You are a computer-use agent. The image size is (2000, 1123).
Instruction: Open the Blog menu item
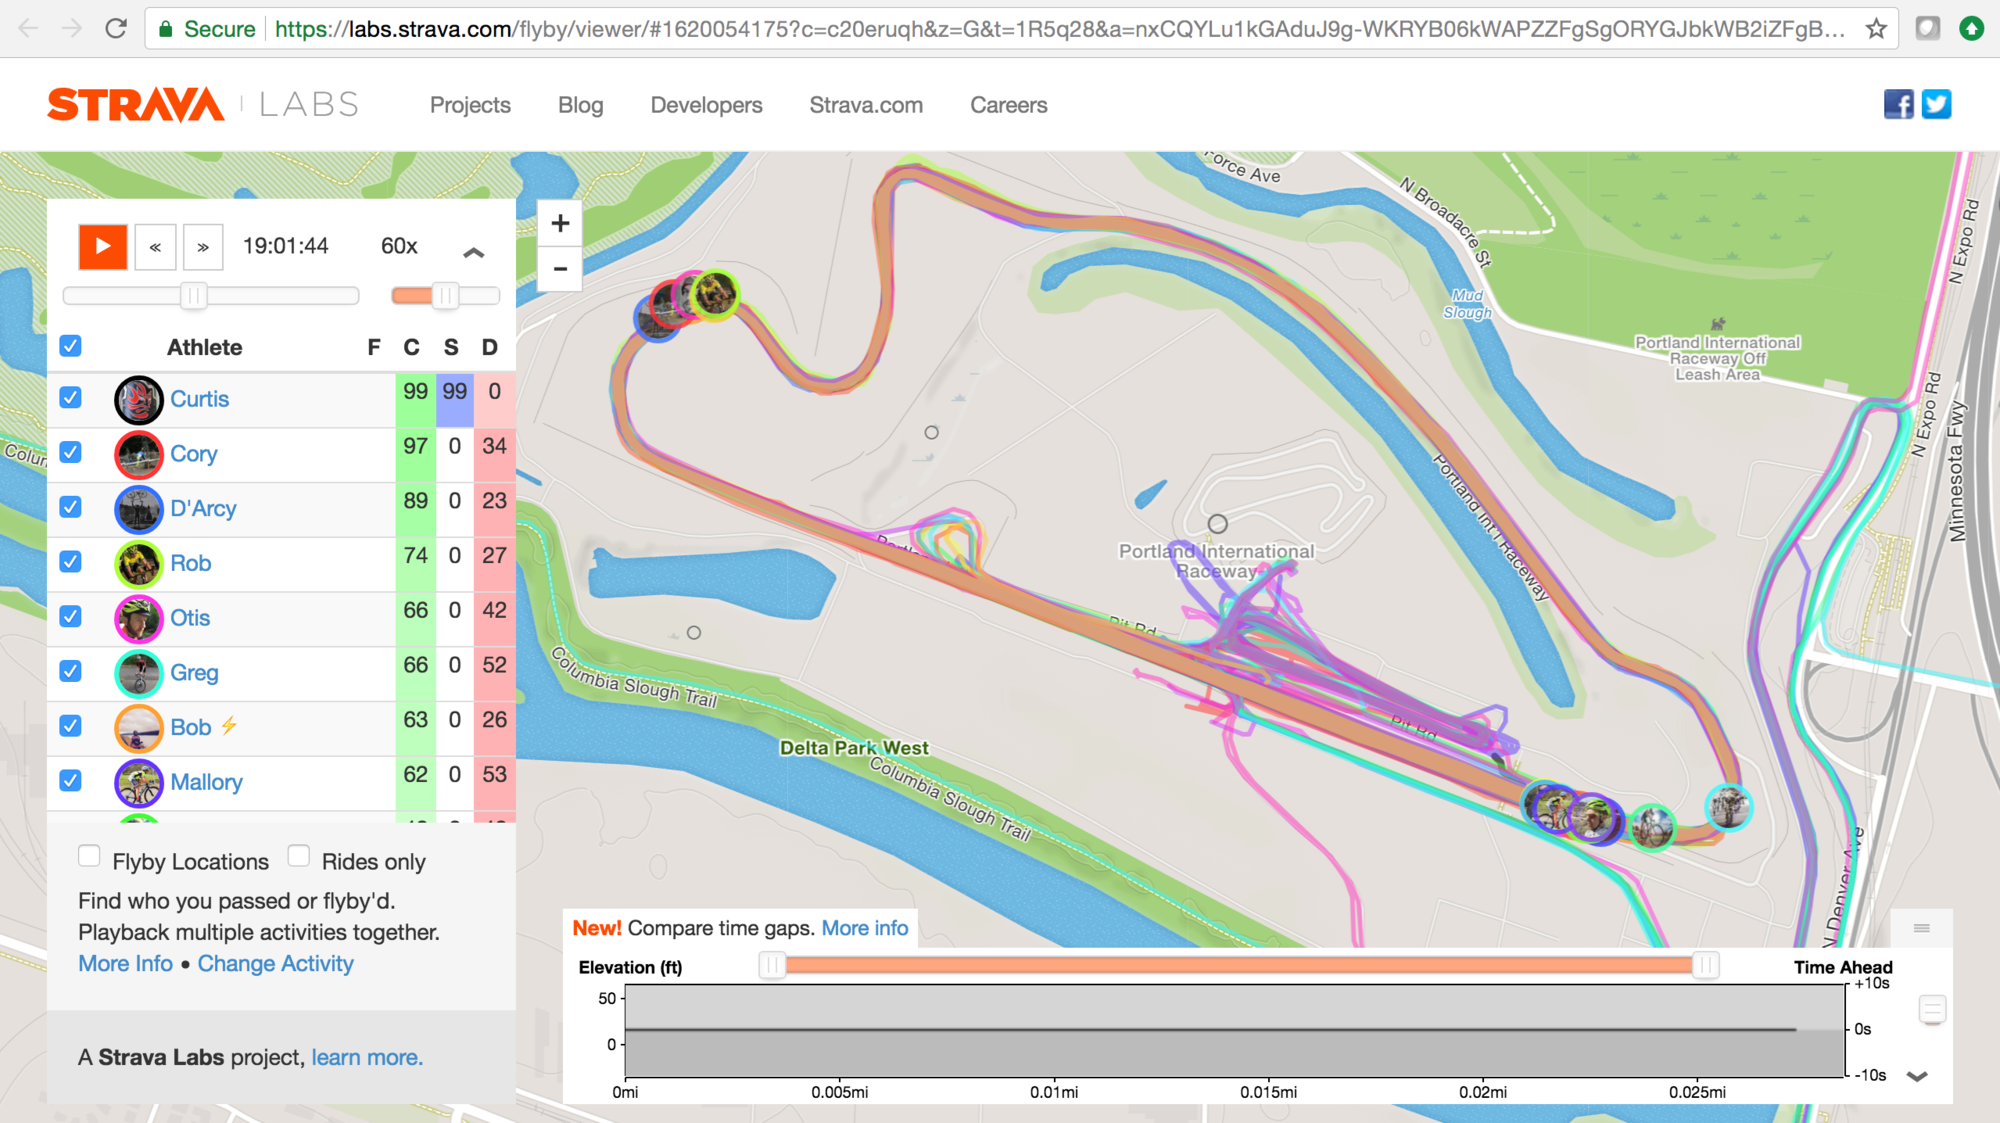point(580,105)
